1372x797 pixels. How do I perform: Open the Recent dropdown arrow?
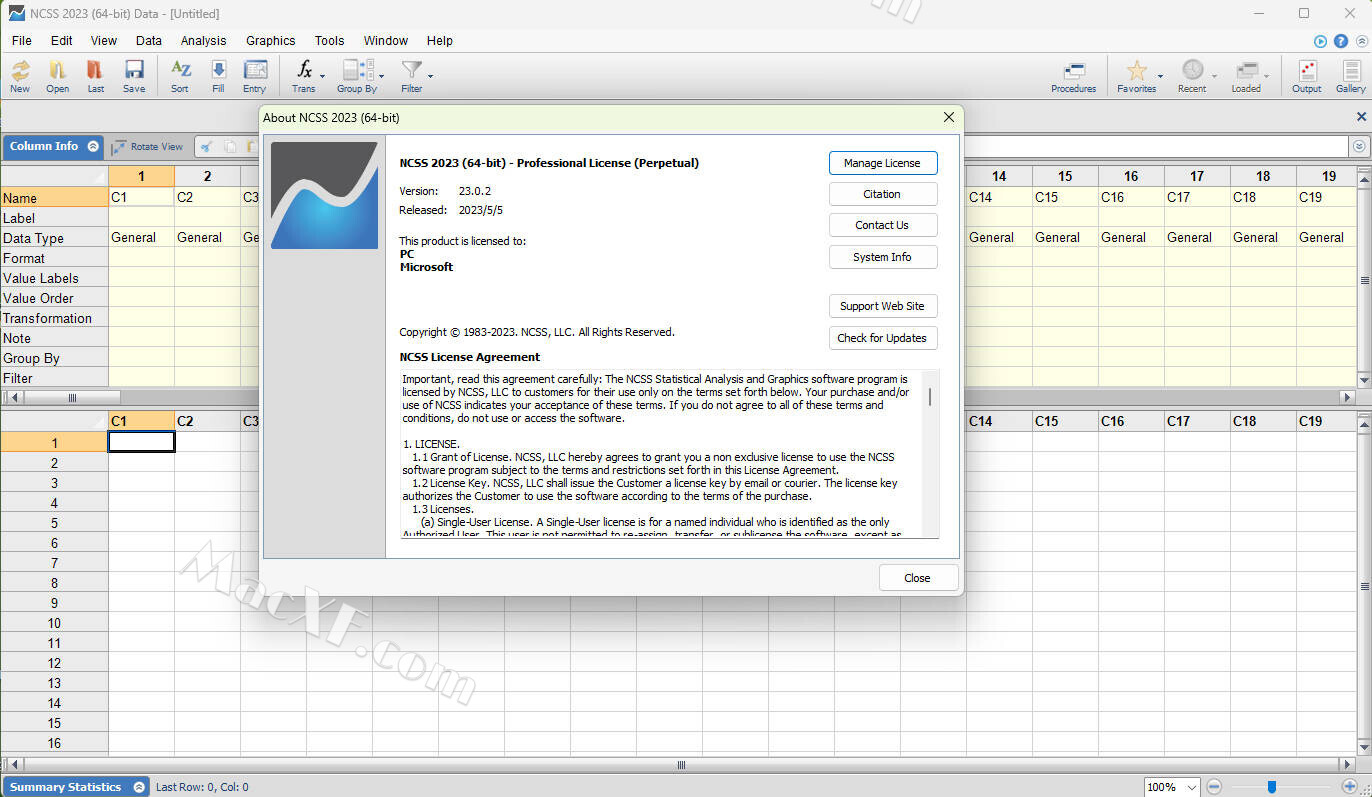point(1214,76)
